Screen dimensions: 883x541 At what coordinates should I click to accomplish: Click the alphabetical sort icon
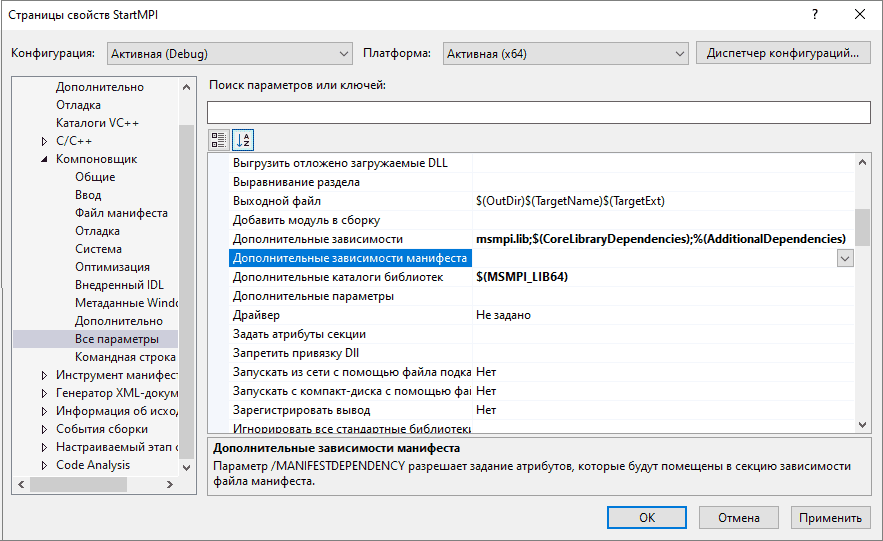(x=243, y=140)
